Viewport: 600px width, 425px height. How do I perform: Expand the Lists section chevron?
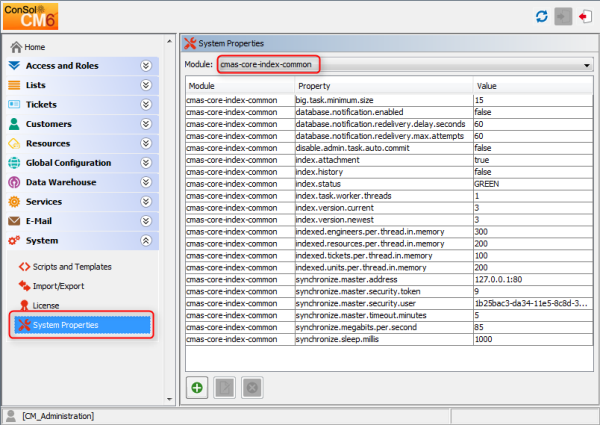pos(146,85)
